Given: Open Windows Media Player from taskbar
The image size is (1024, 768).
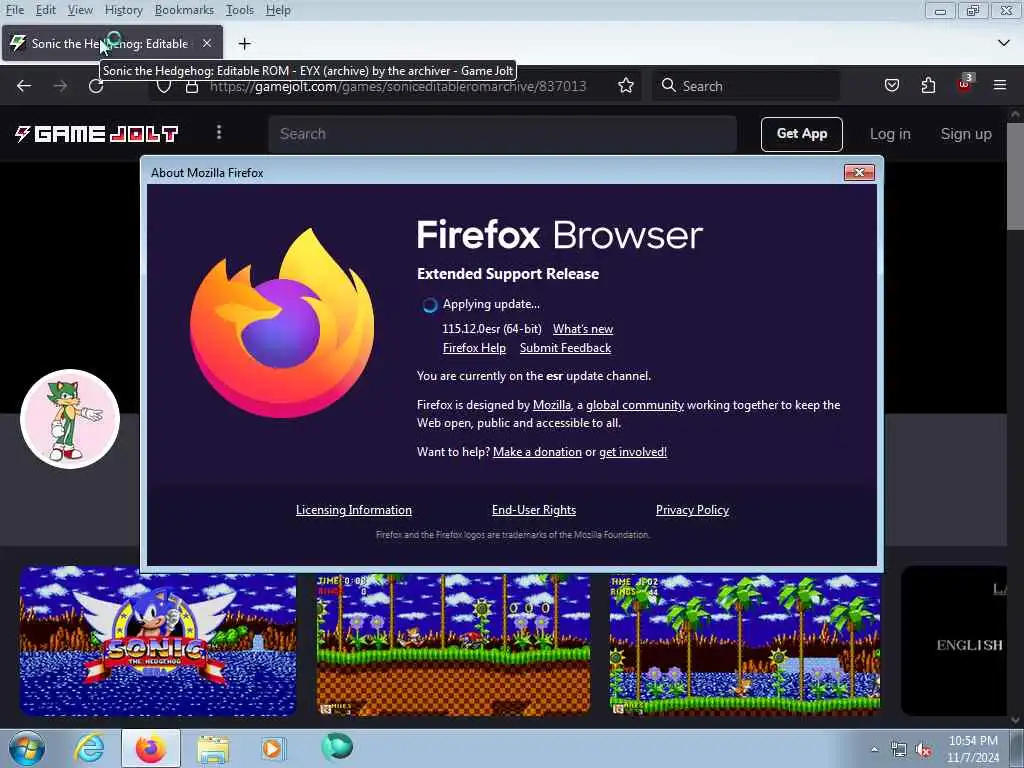Looking at the screenshot, I should tap(272, 748).
